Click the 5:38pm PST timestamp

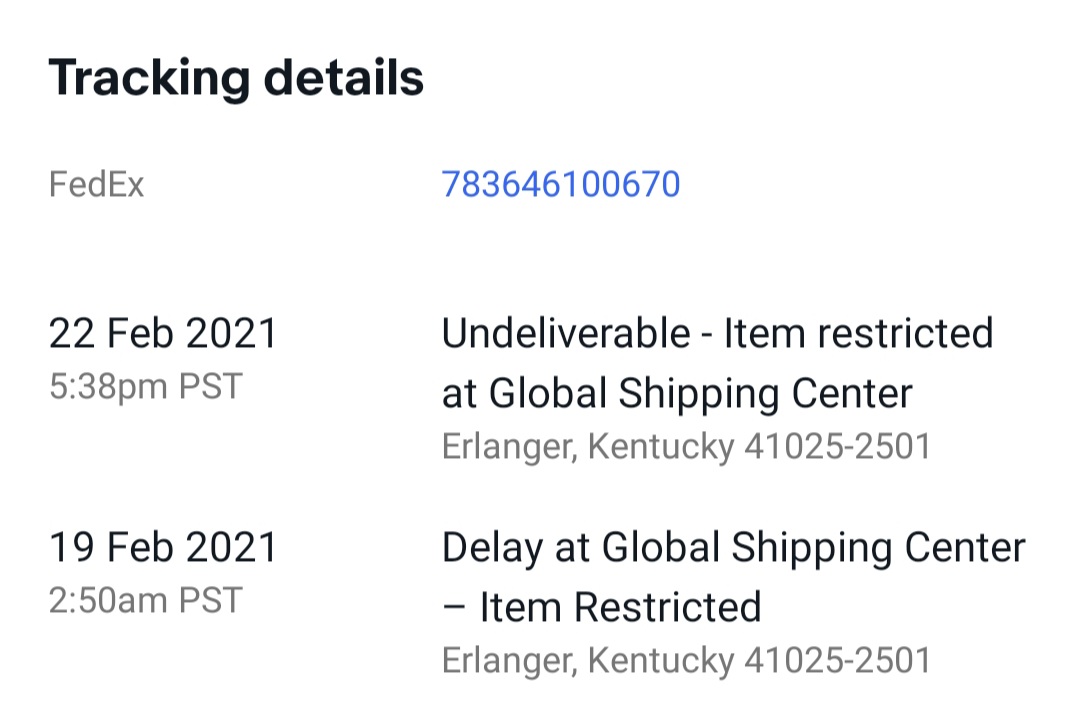pyautogui.click(x=145, y=386)
